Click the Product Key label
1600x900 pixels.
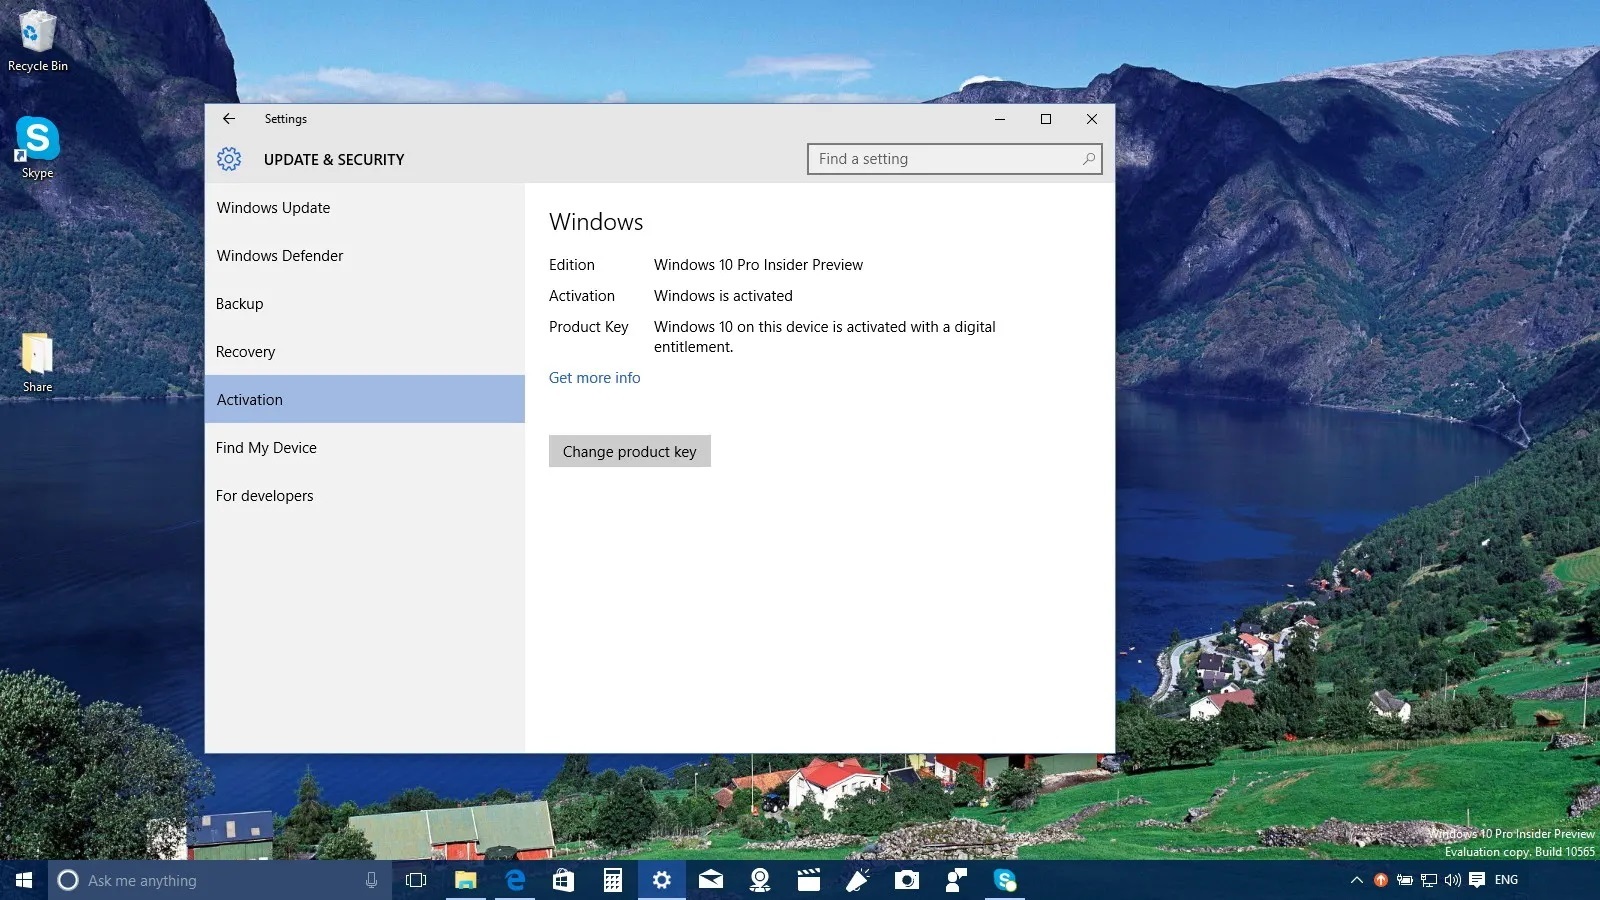click(x=589, y=327)
